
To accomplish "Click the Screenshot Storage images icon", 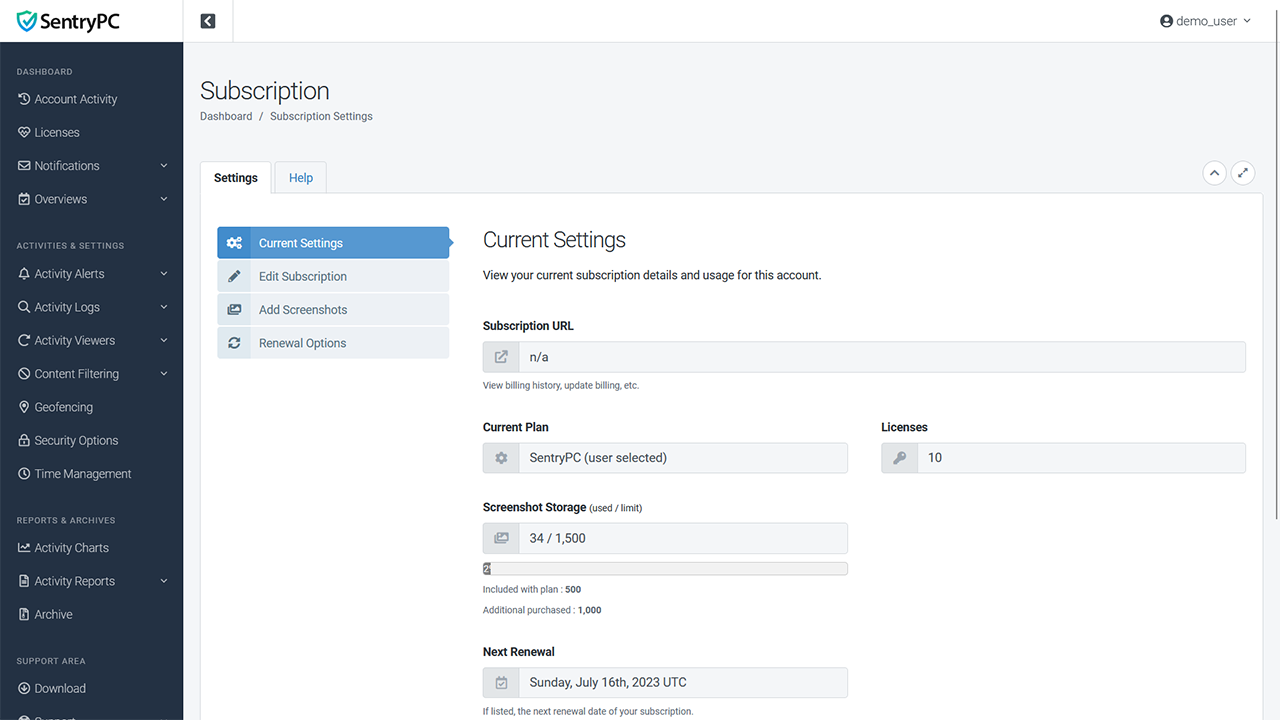I will click(x=501, y=538).
